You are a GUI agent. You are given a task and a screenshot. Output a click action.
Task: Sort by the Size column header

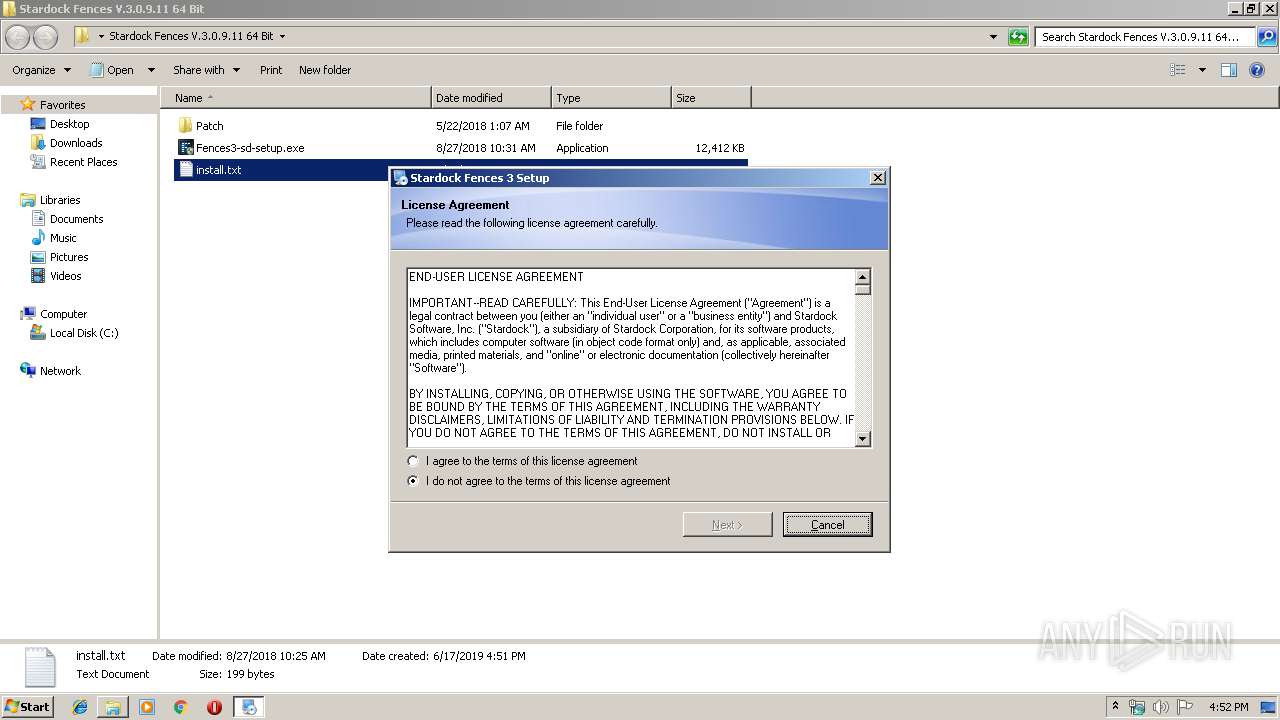[x=711, y=98]
